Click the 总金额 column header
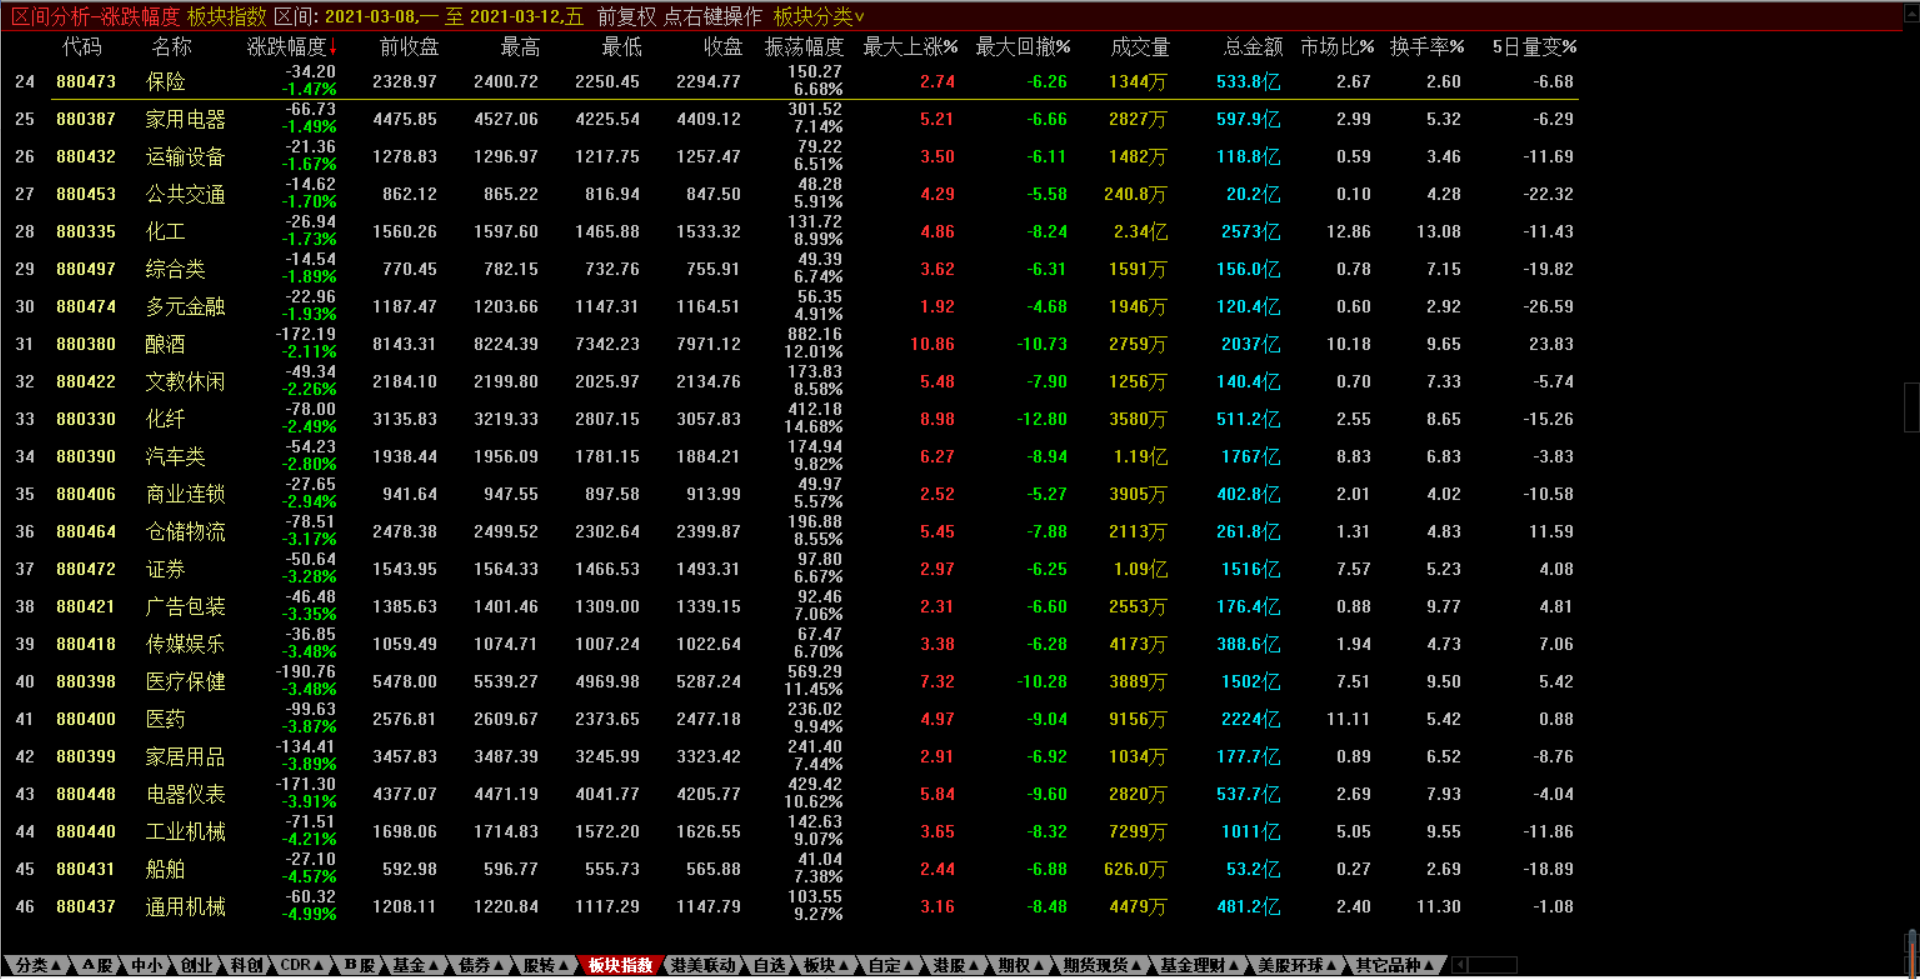This screenshot has width=1920, height=979. click(1252, 47)
